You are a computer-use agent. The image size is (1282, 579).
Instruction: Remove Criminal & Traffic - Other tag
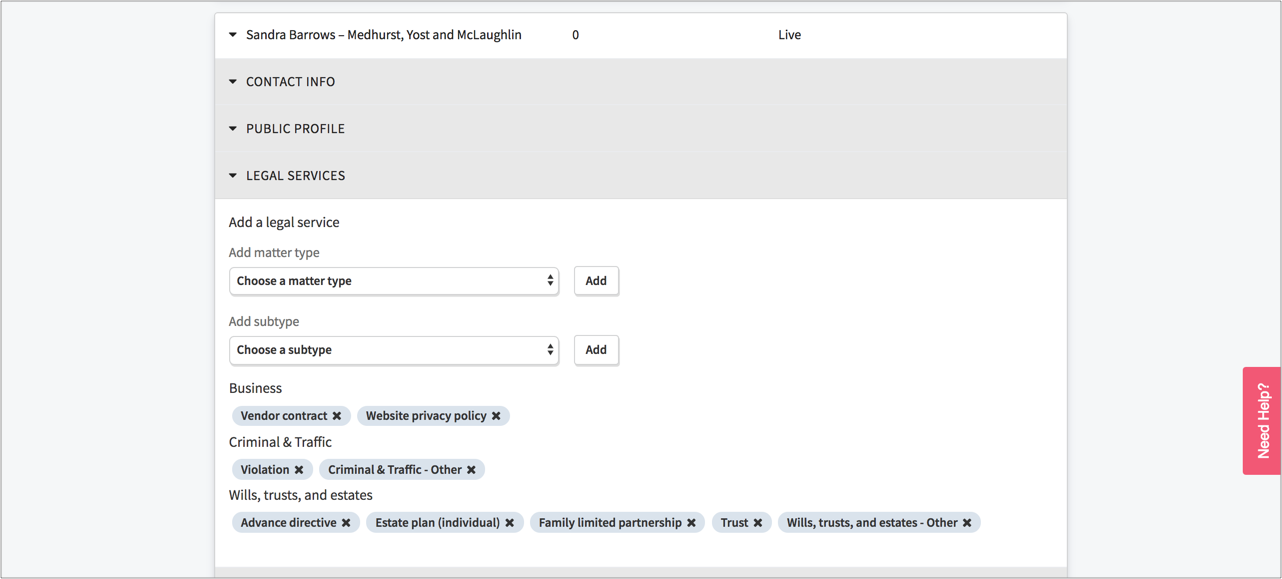472,470
